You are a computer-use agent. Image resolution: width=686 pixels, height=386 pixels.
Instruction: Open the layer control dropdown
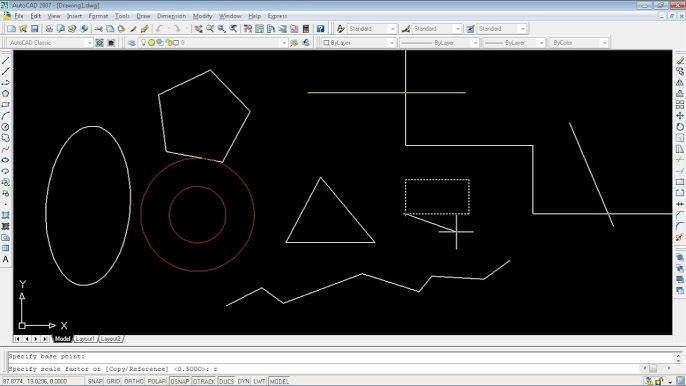tap(213, 43)
